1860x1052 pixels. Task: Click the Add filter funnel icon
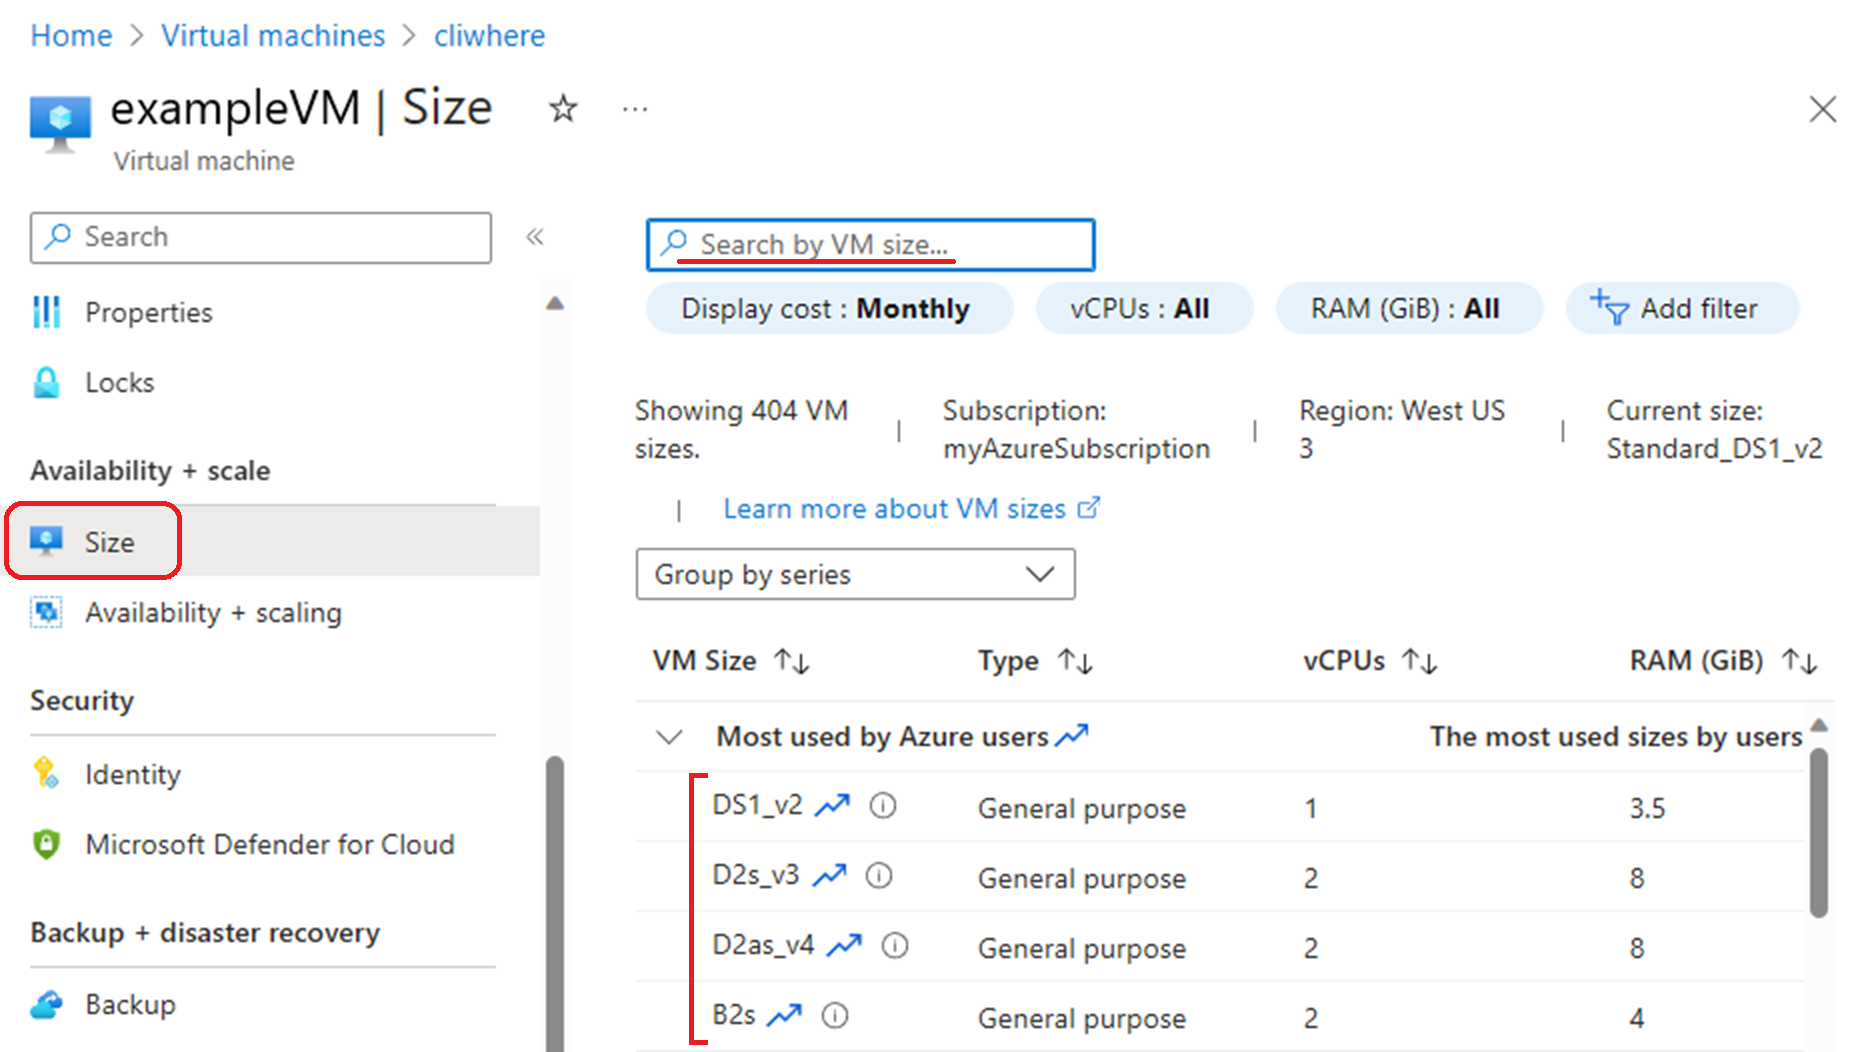click(x=1610, y=308)
